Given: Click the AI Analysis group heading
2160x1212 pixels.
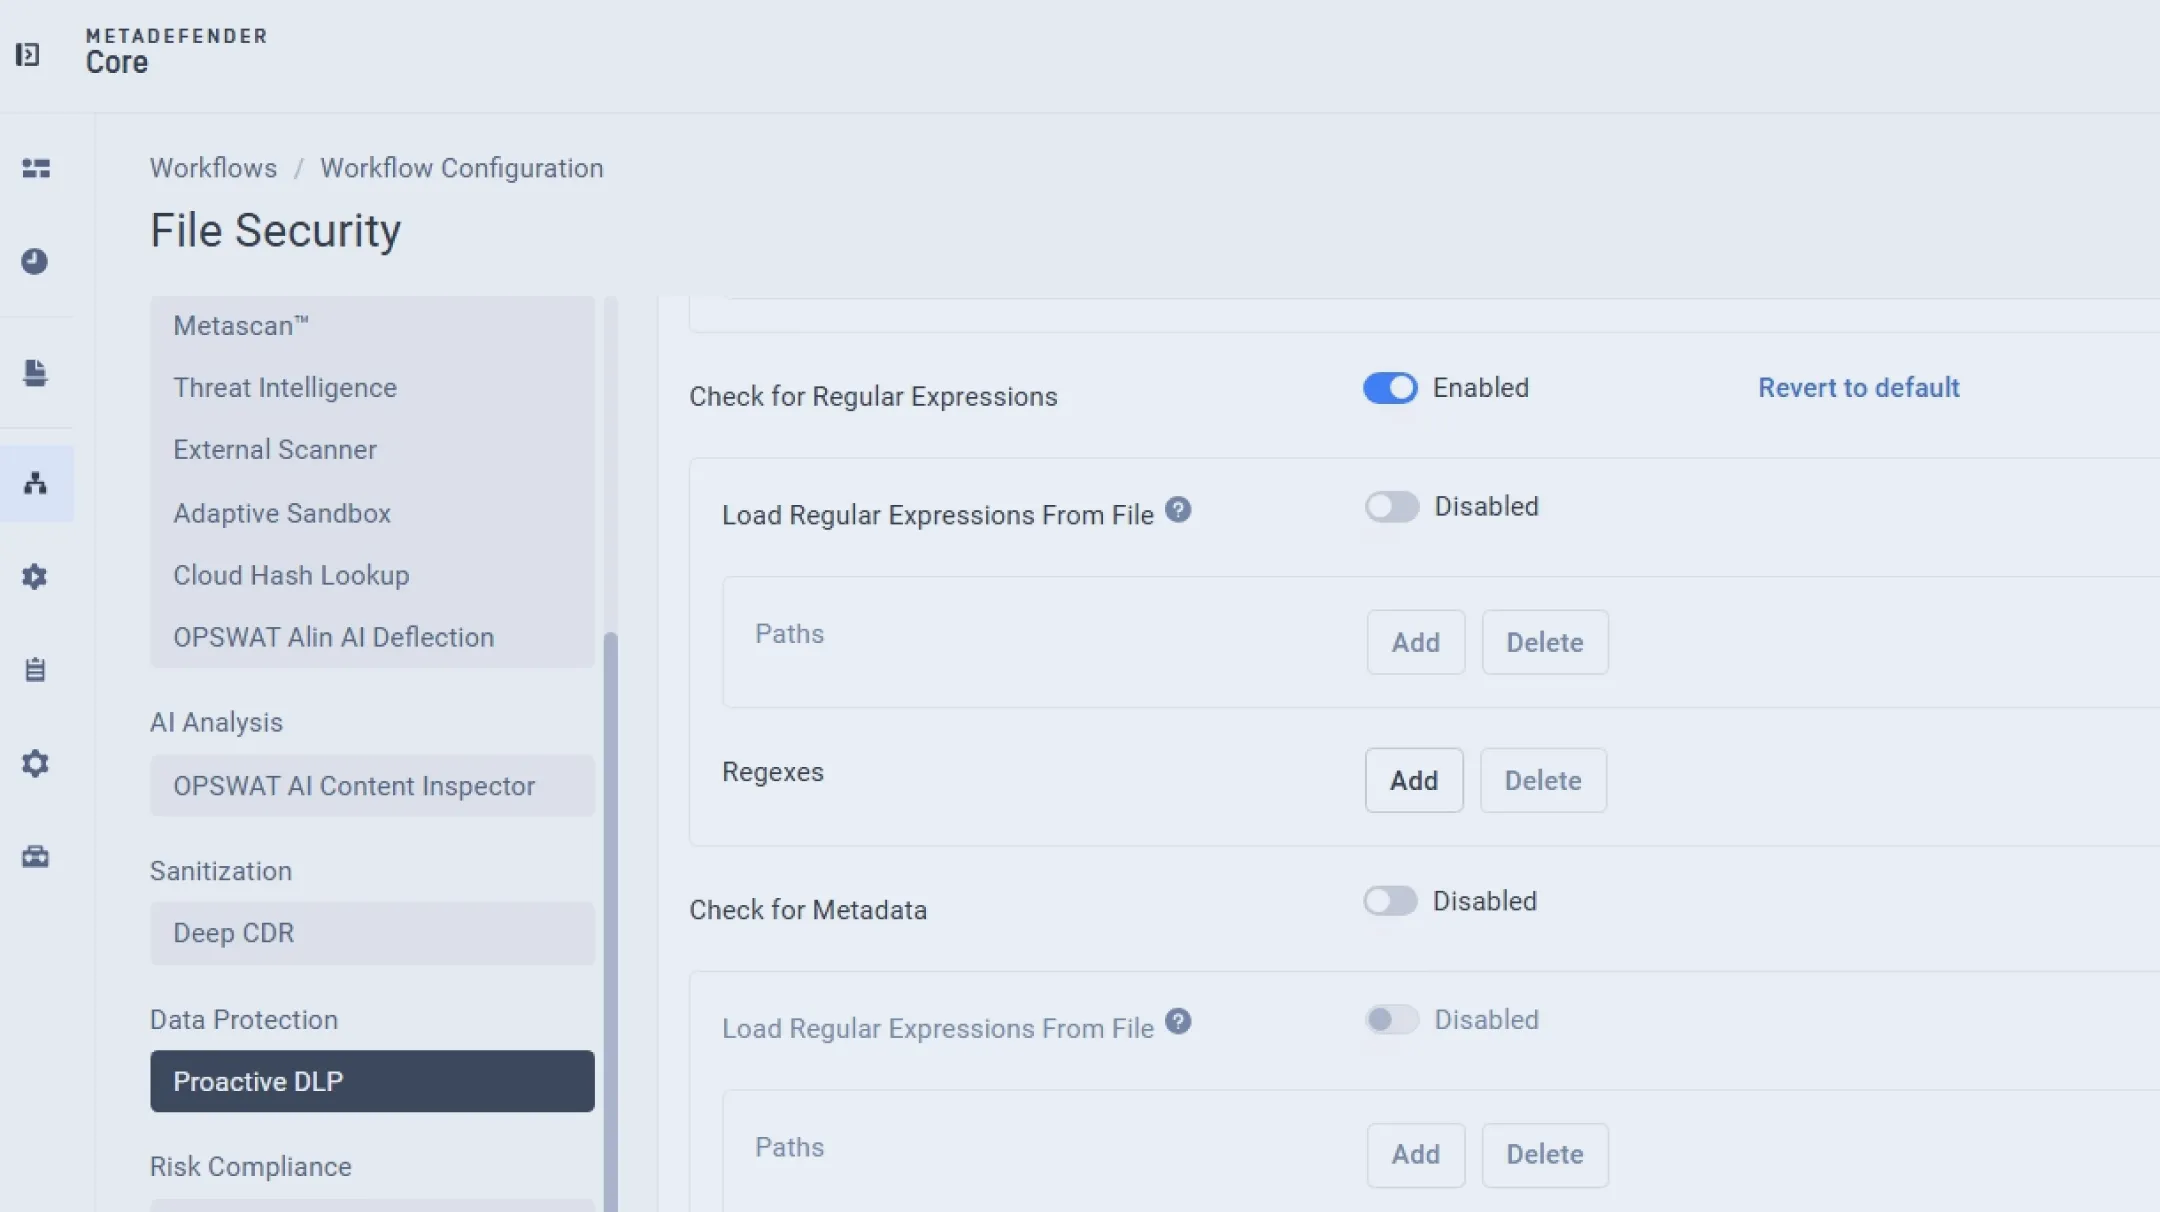Looking at the screenshot, I should coord(216,722).
